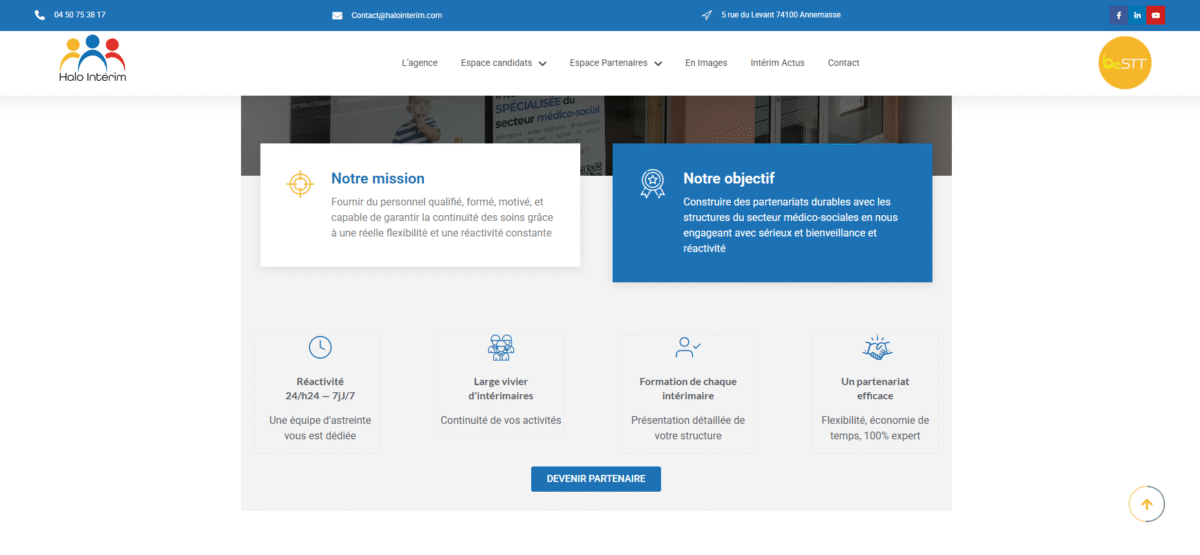Open Intérim Actus menu item

777,63
